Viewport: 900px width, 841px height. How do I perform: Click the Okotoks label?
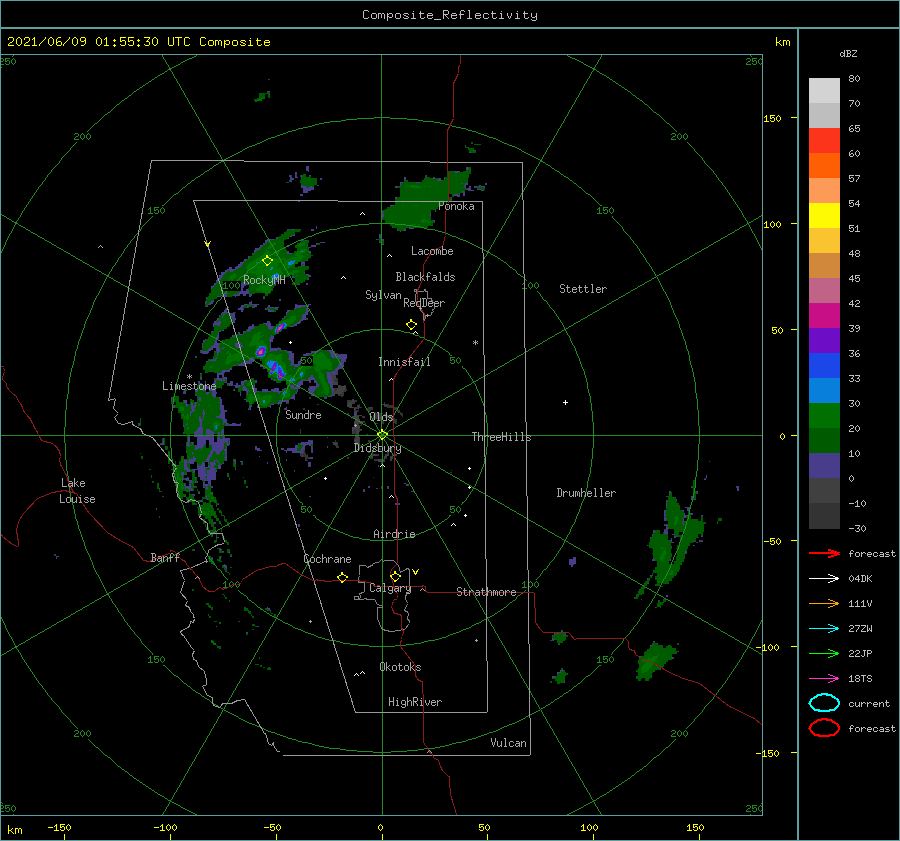pos(400,667)
